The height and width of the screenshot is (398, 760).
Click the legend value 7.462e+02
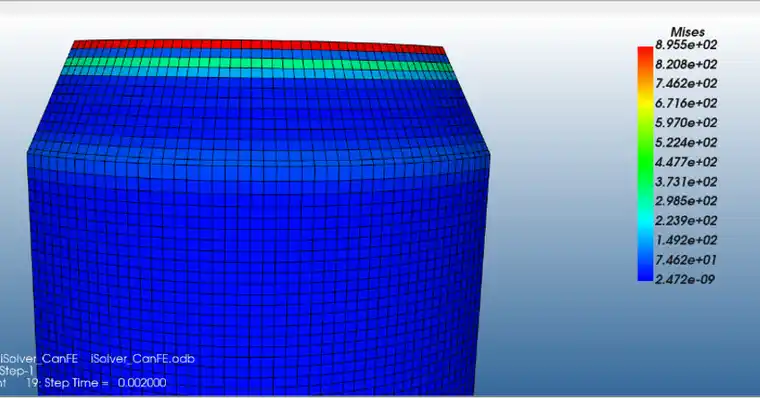pyautogui.click(x=686, y=83)
